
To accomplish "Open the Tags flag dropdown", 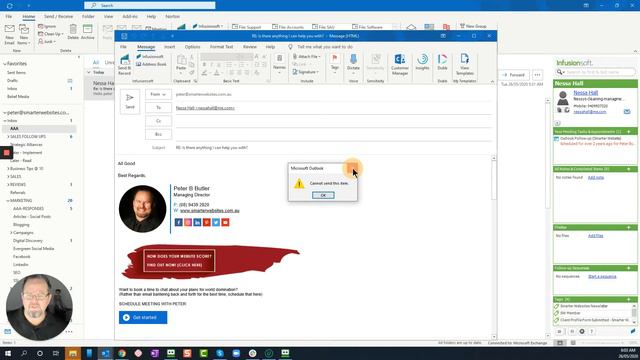I will pos(335,63).
